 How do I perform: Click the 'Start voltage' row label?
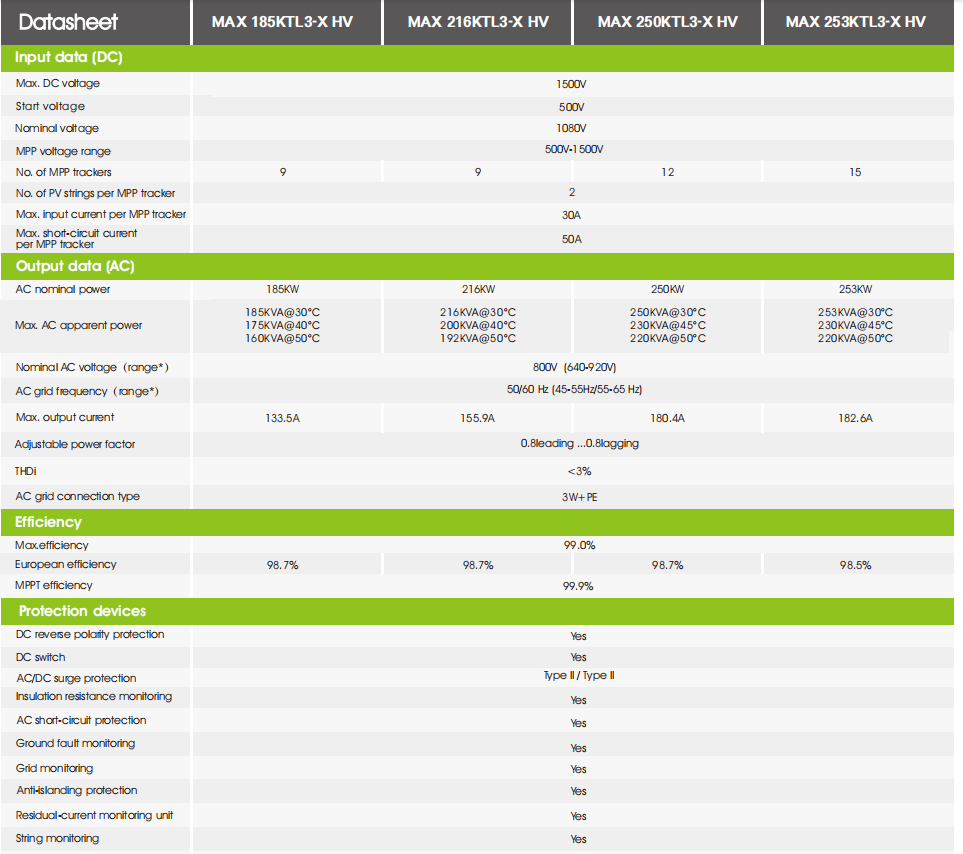[x=50, y=106]
